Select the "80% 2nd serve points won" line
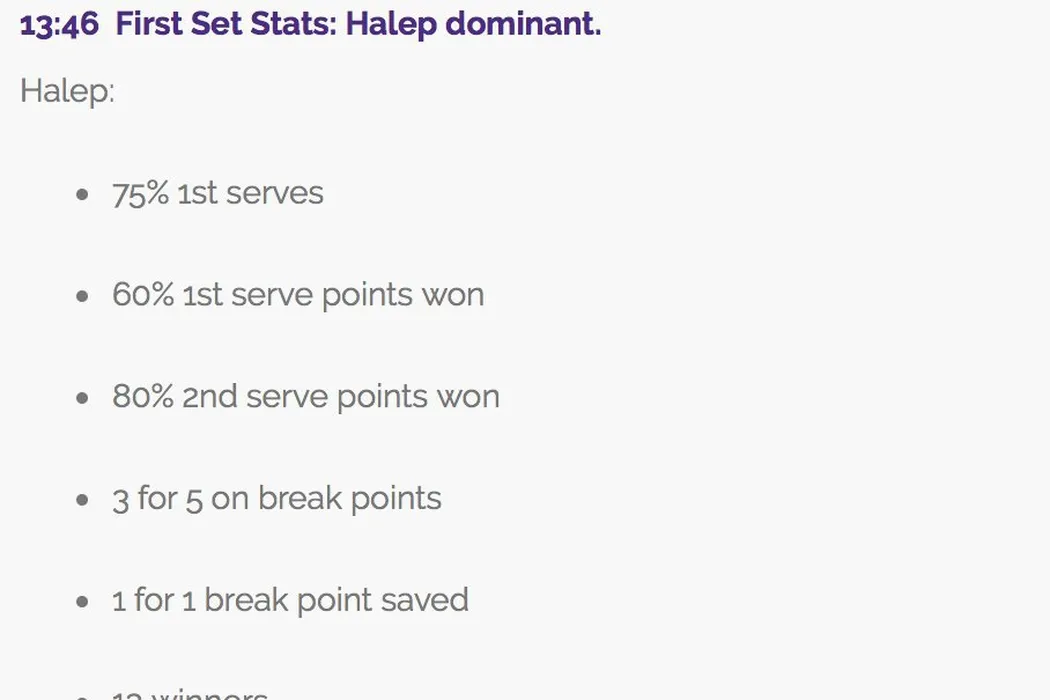 [x=306, y=397]
